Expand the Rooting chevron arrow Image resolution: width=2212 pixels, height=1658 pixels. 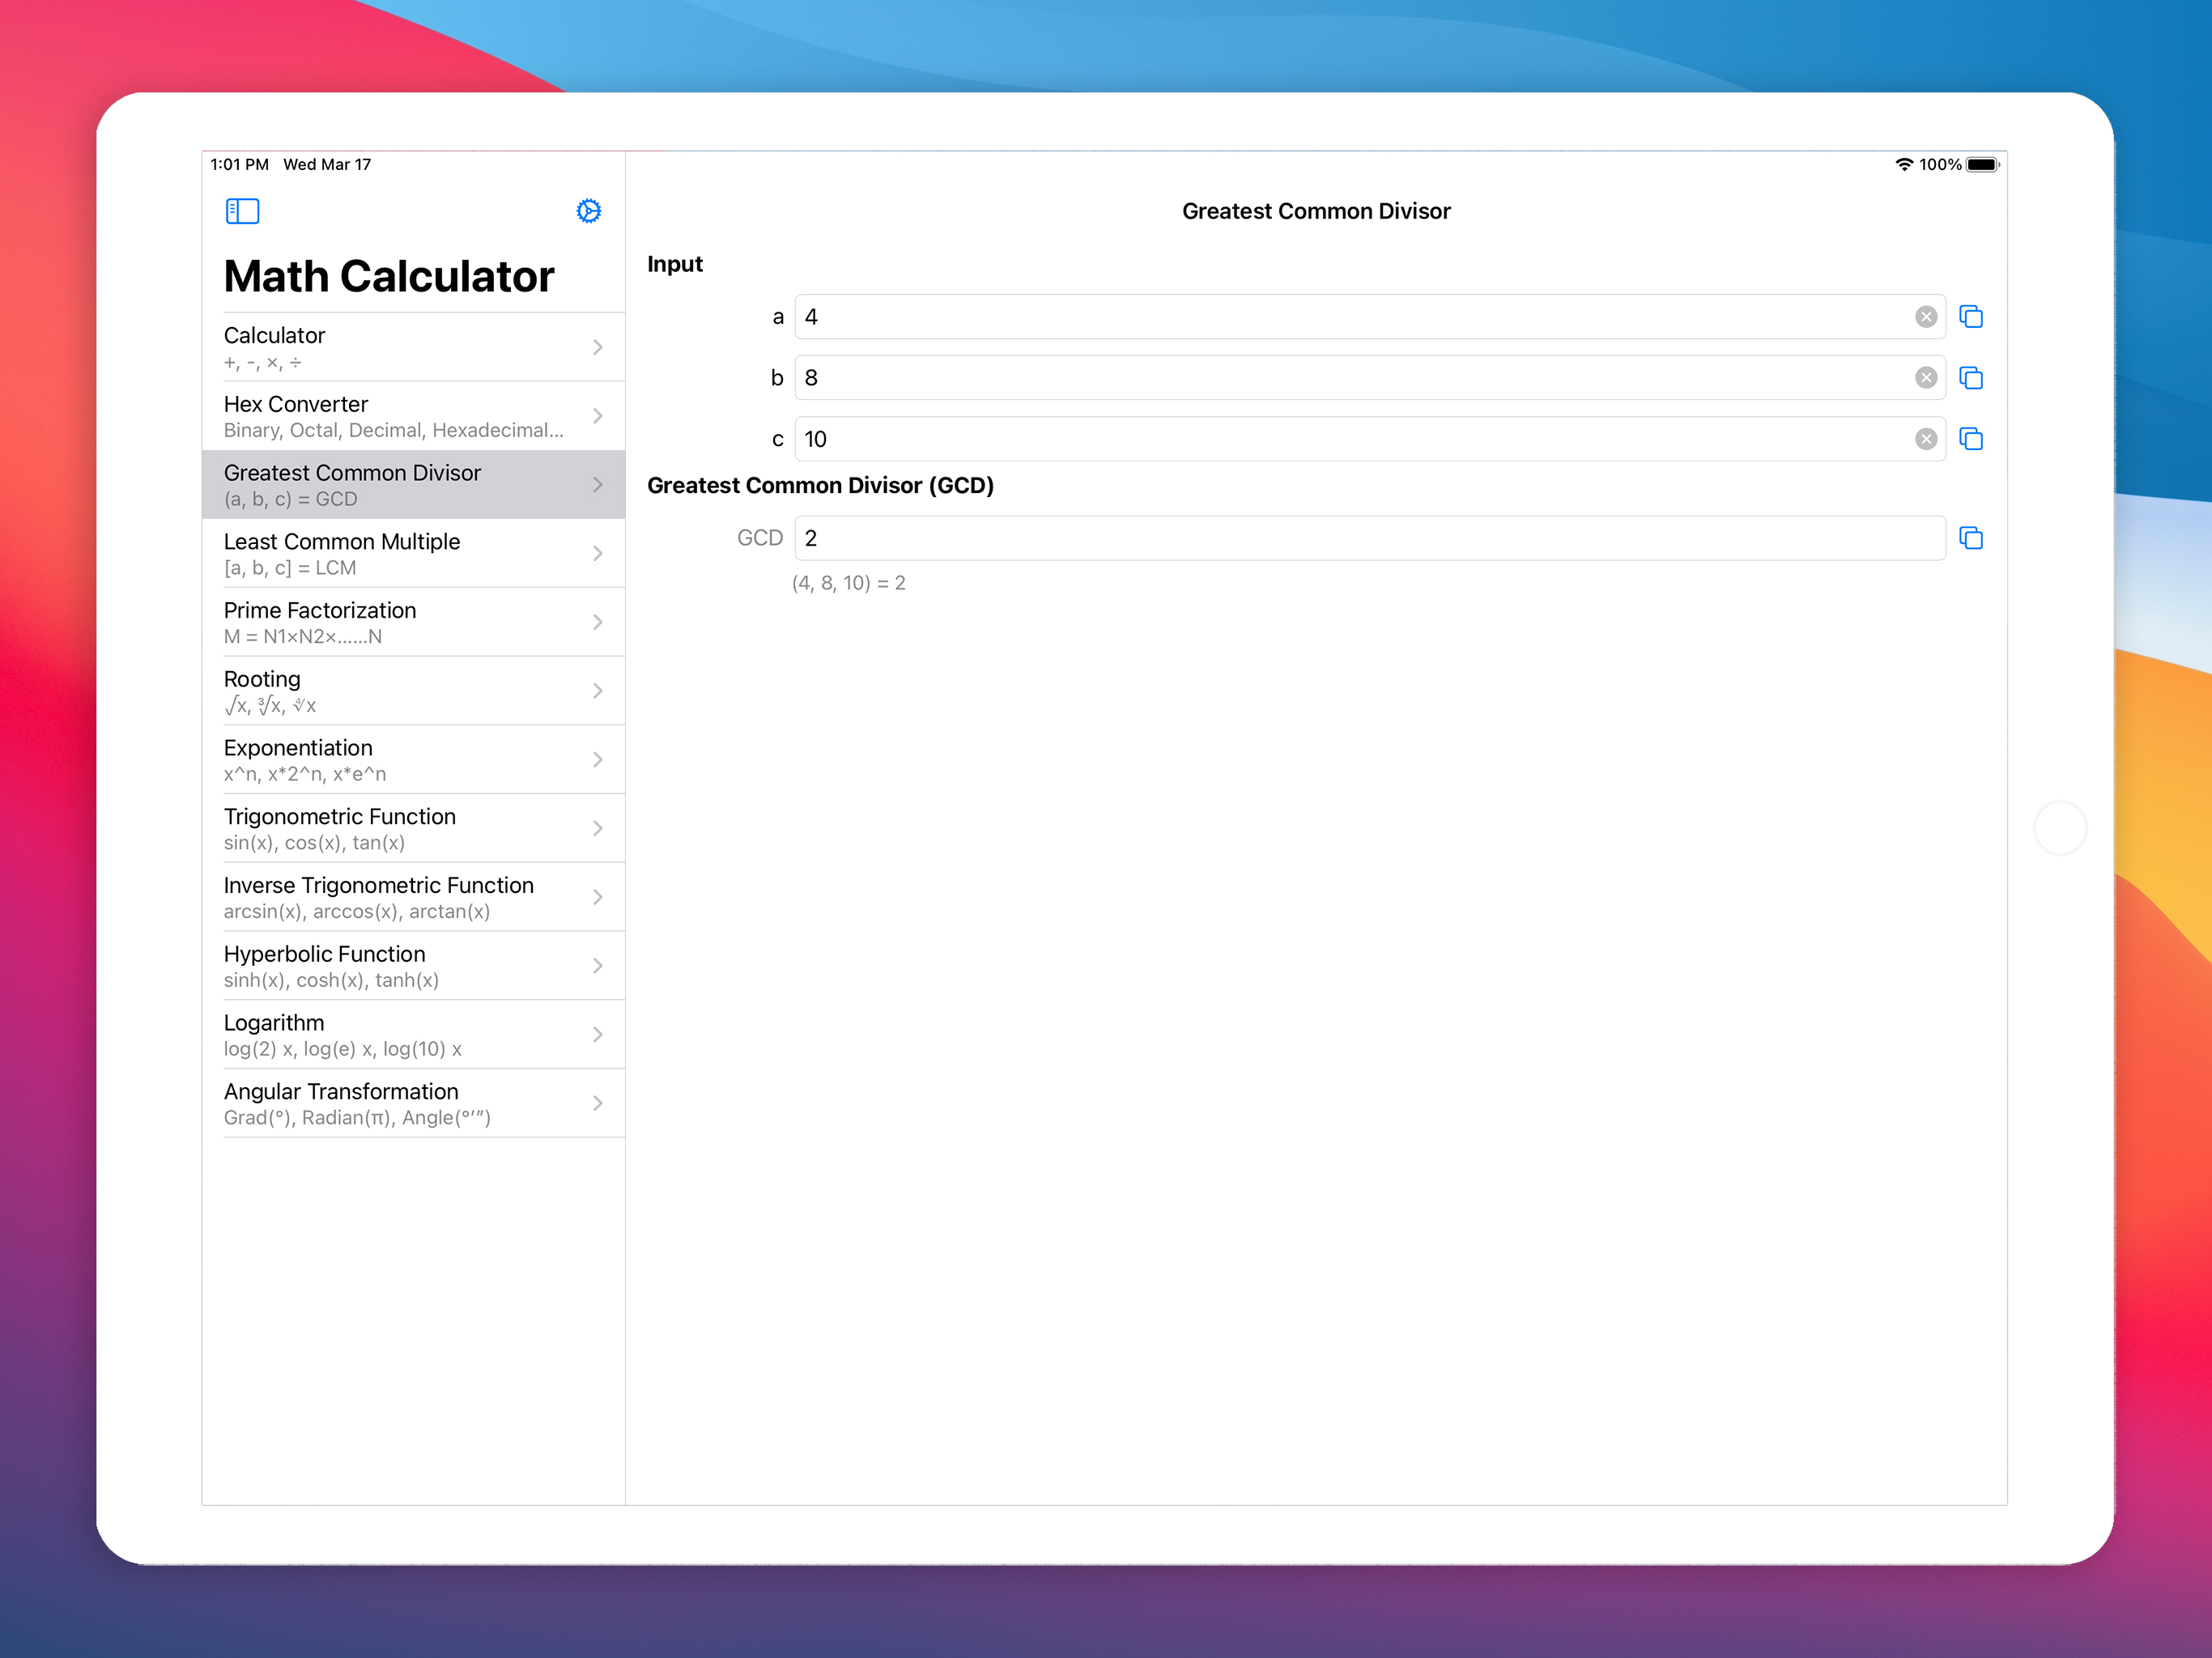(x=597, y=691)
